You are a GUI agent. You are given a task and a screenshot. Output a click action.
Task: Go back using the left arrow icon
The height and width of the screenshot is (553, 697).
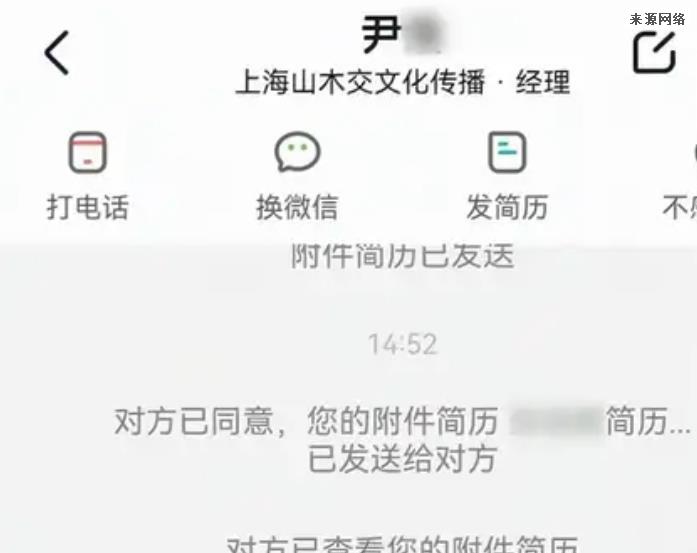57,52
